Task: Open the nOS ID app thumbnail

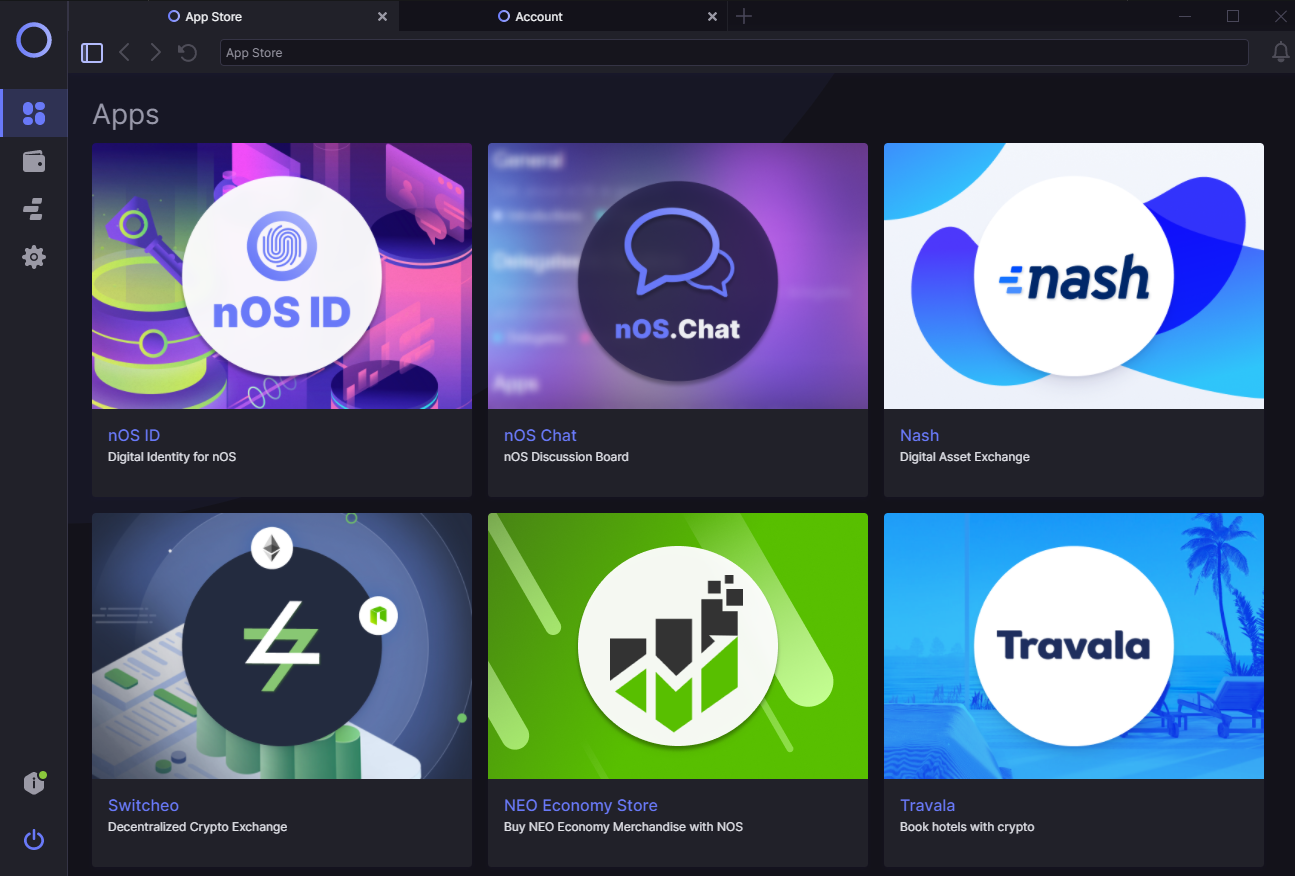Action: pyautogui.click(x=282, y=276)
